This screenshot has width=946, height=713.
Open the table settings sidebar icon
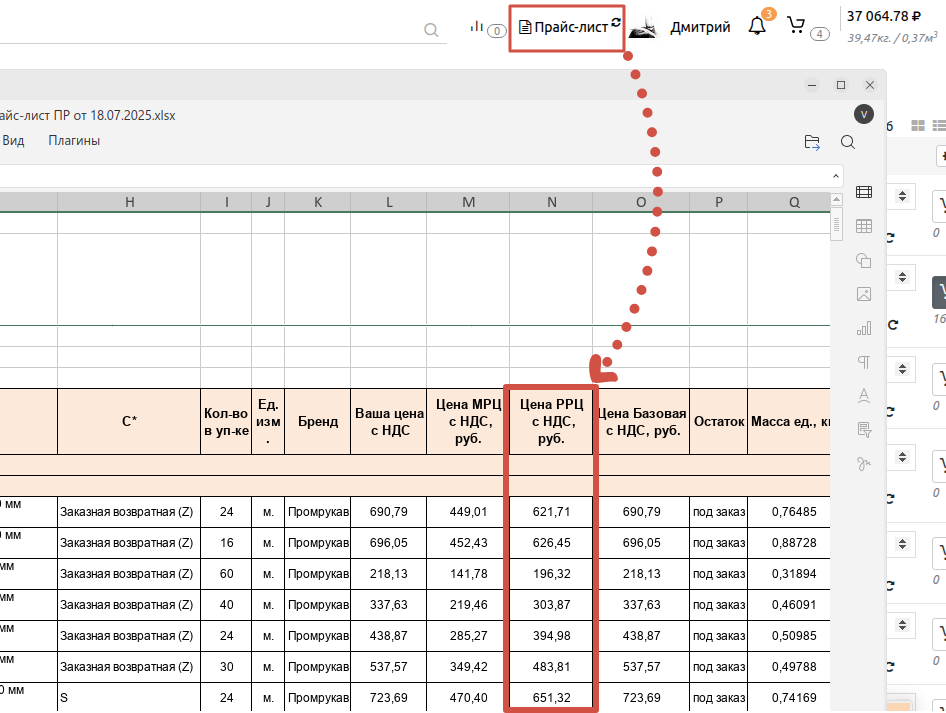coord(864,226)
